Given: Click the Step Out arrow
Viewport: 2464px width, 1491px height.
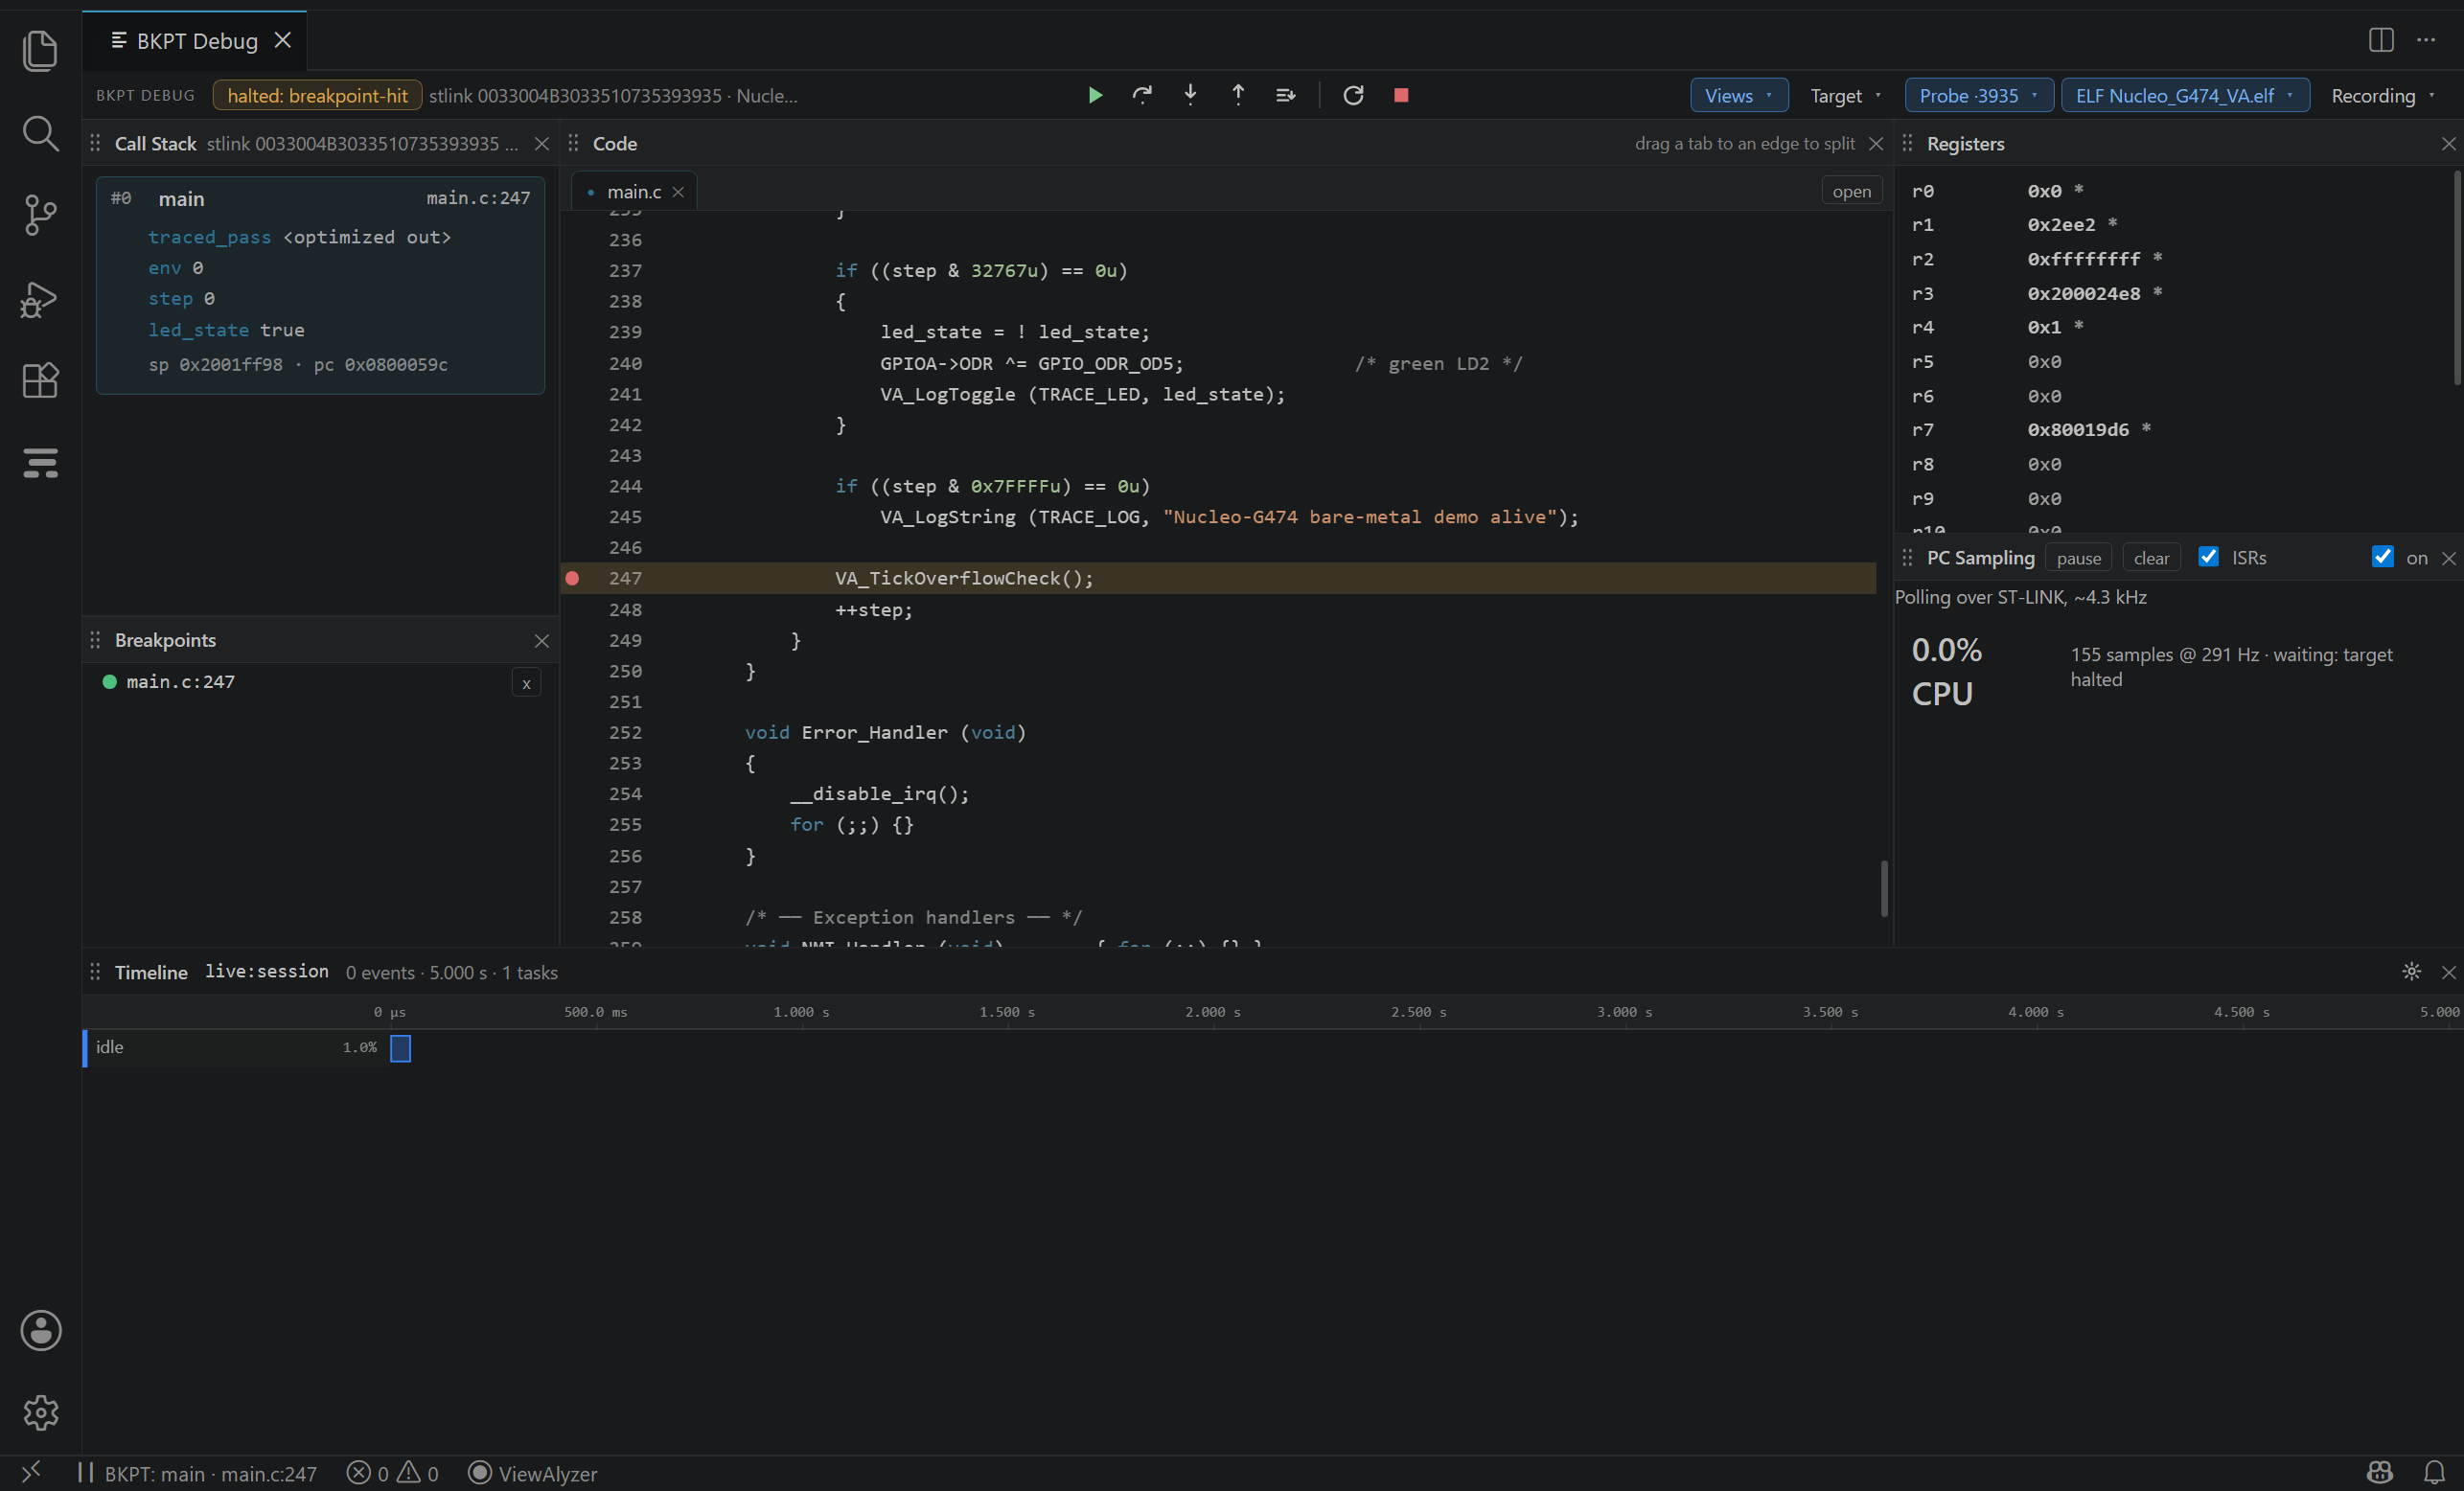Looking at the screenshot, I should click(1238, 95).
